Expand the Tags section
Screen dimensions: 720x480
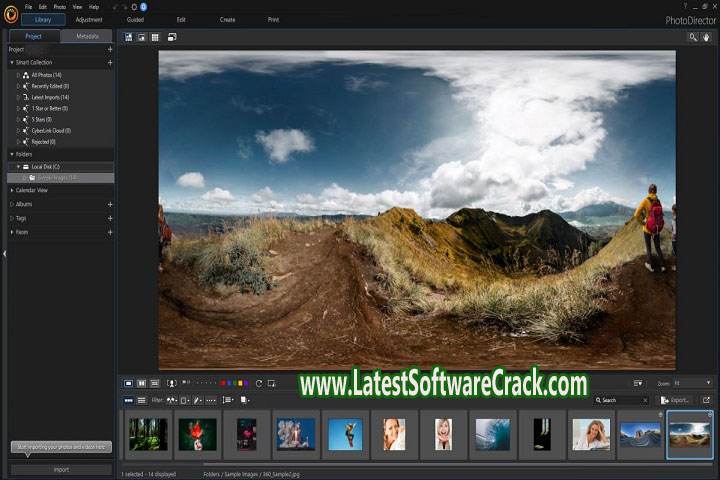click(x=12, y=218)
